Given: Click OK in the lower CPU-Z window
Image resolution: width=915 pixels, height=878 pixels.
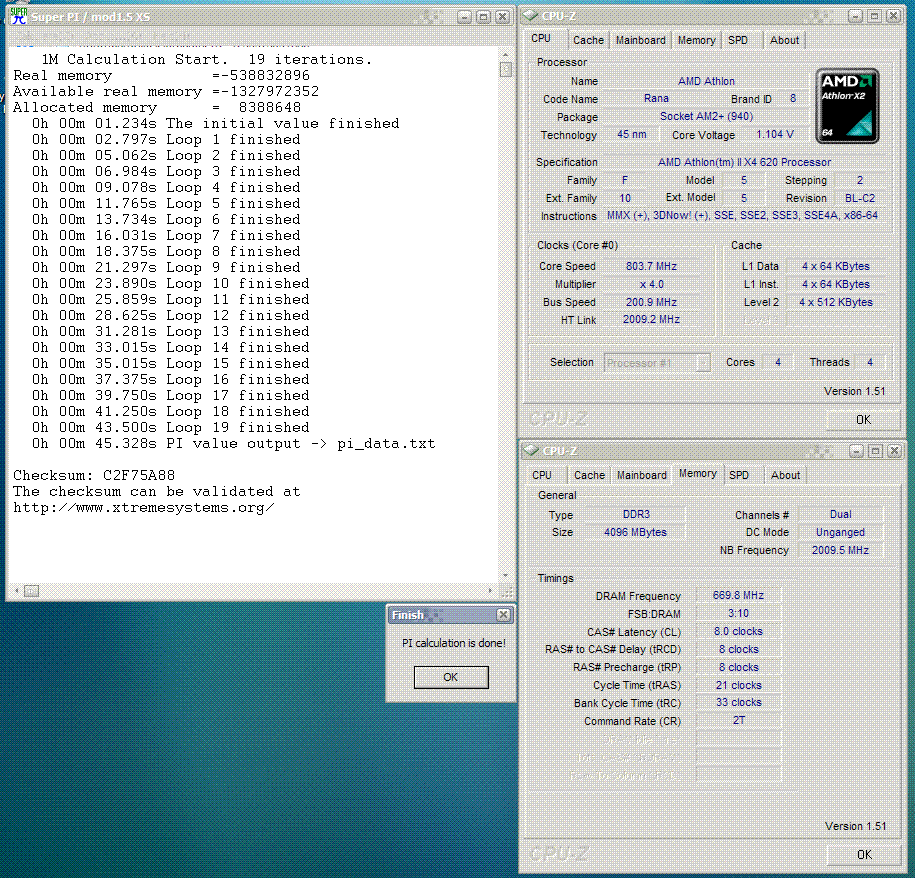Looking at the screenshot, I should (863, 854).
